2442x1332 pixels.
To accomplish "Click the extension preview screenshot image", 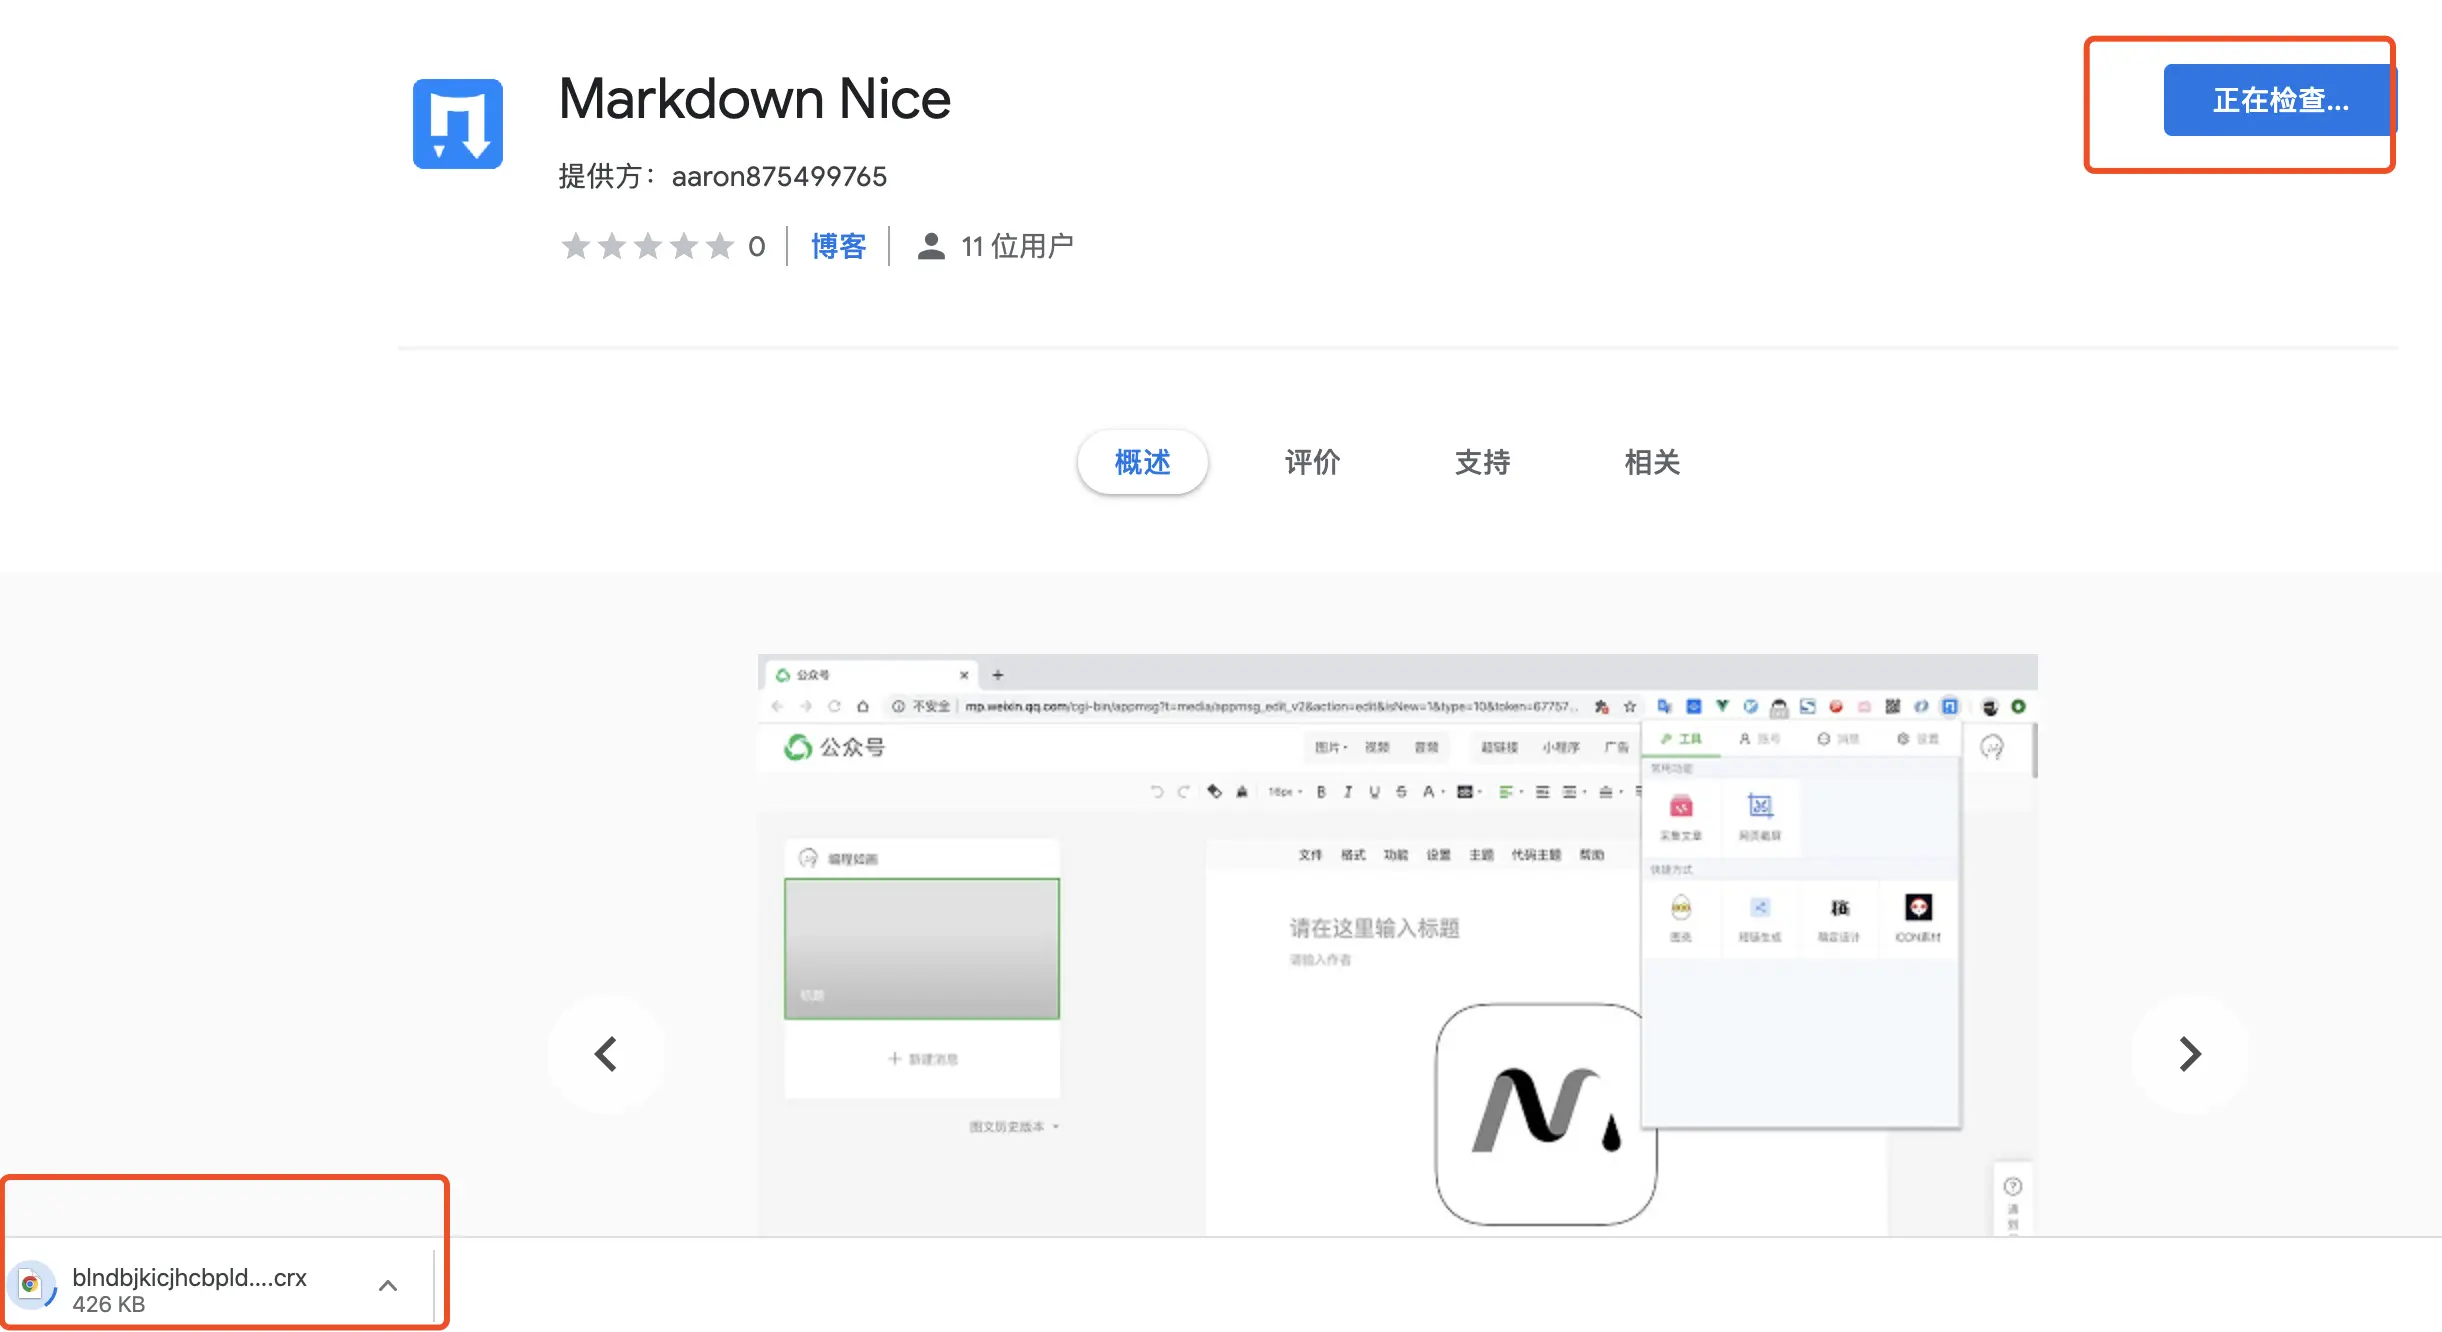I will click(x=1397, y=945).
